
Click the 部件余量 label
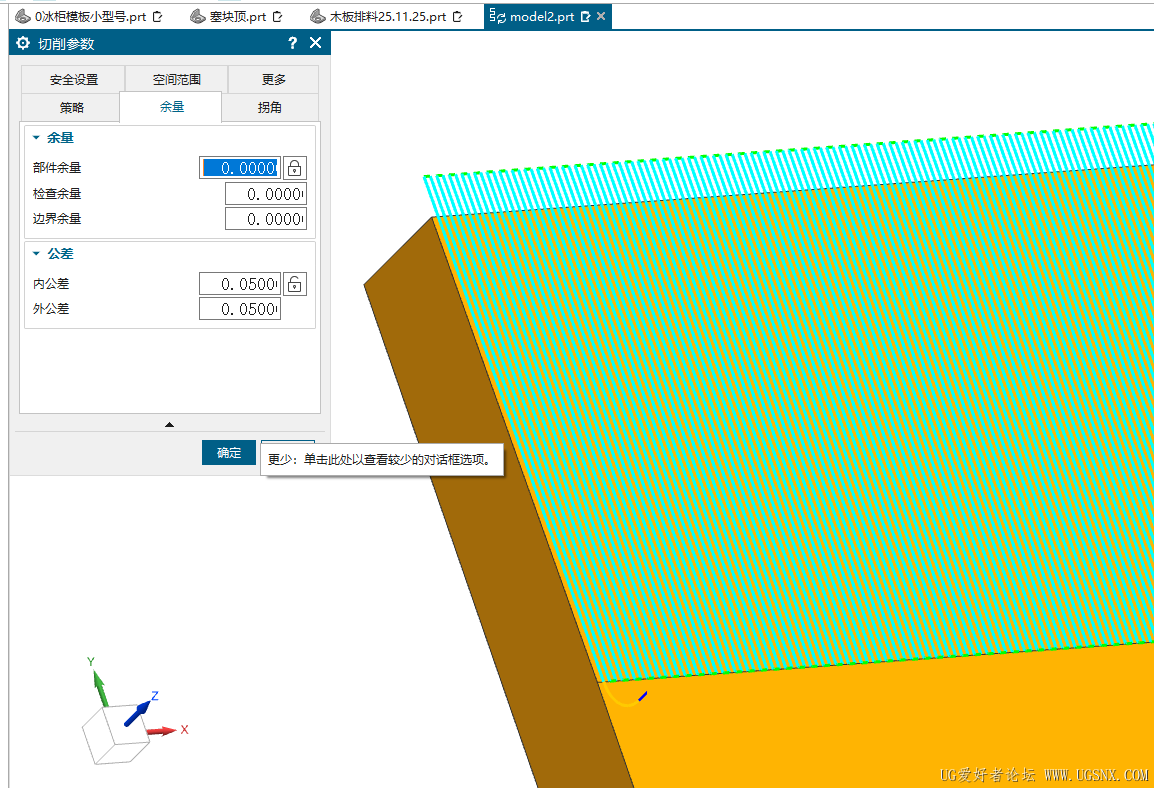tap(57, 168)
